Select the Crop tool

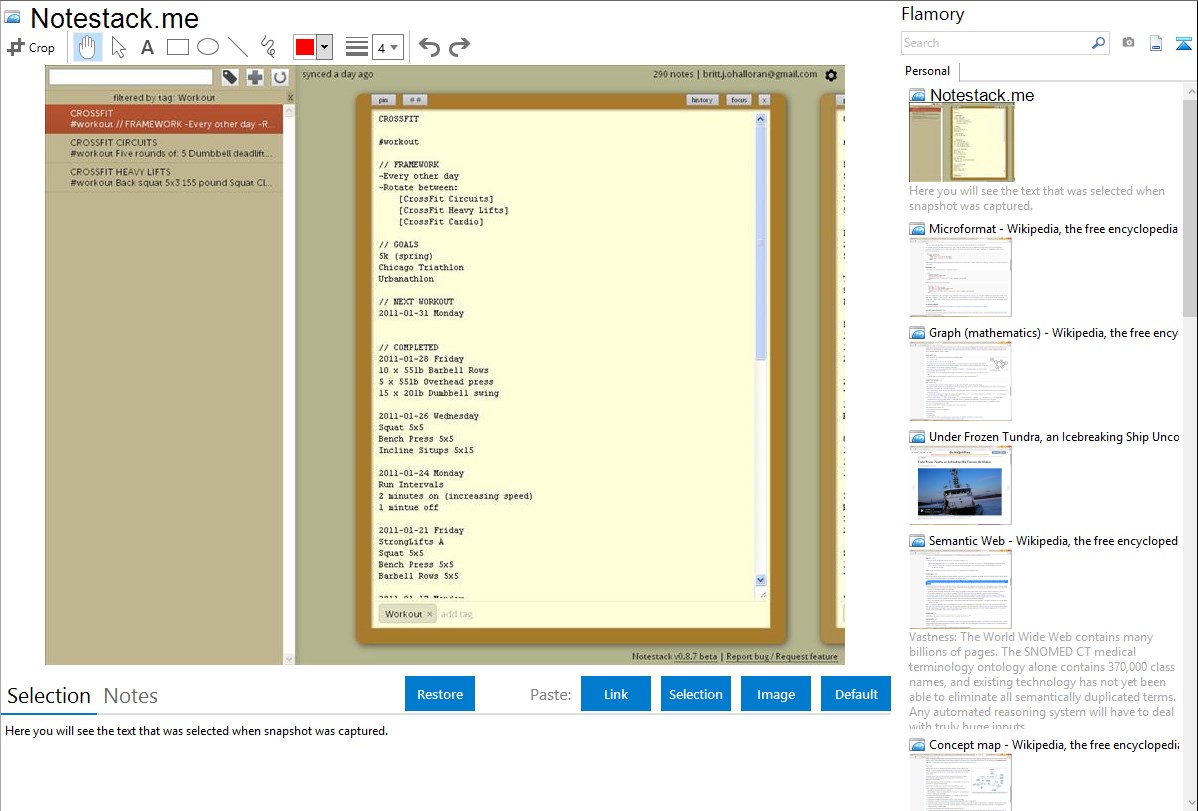point(31,47)
